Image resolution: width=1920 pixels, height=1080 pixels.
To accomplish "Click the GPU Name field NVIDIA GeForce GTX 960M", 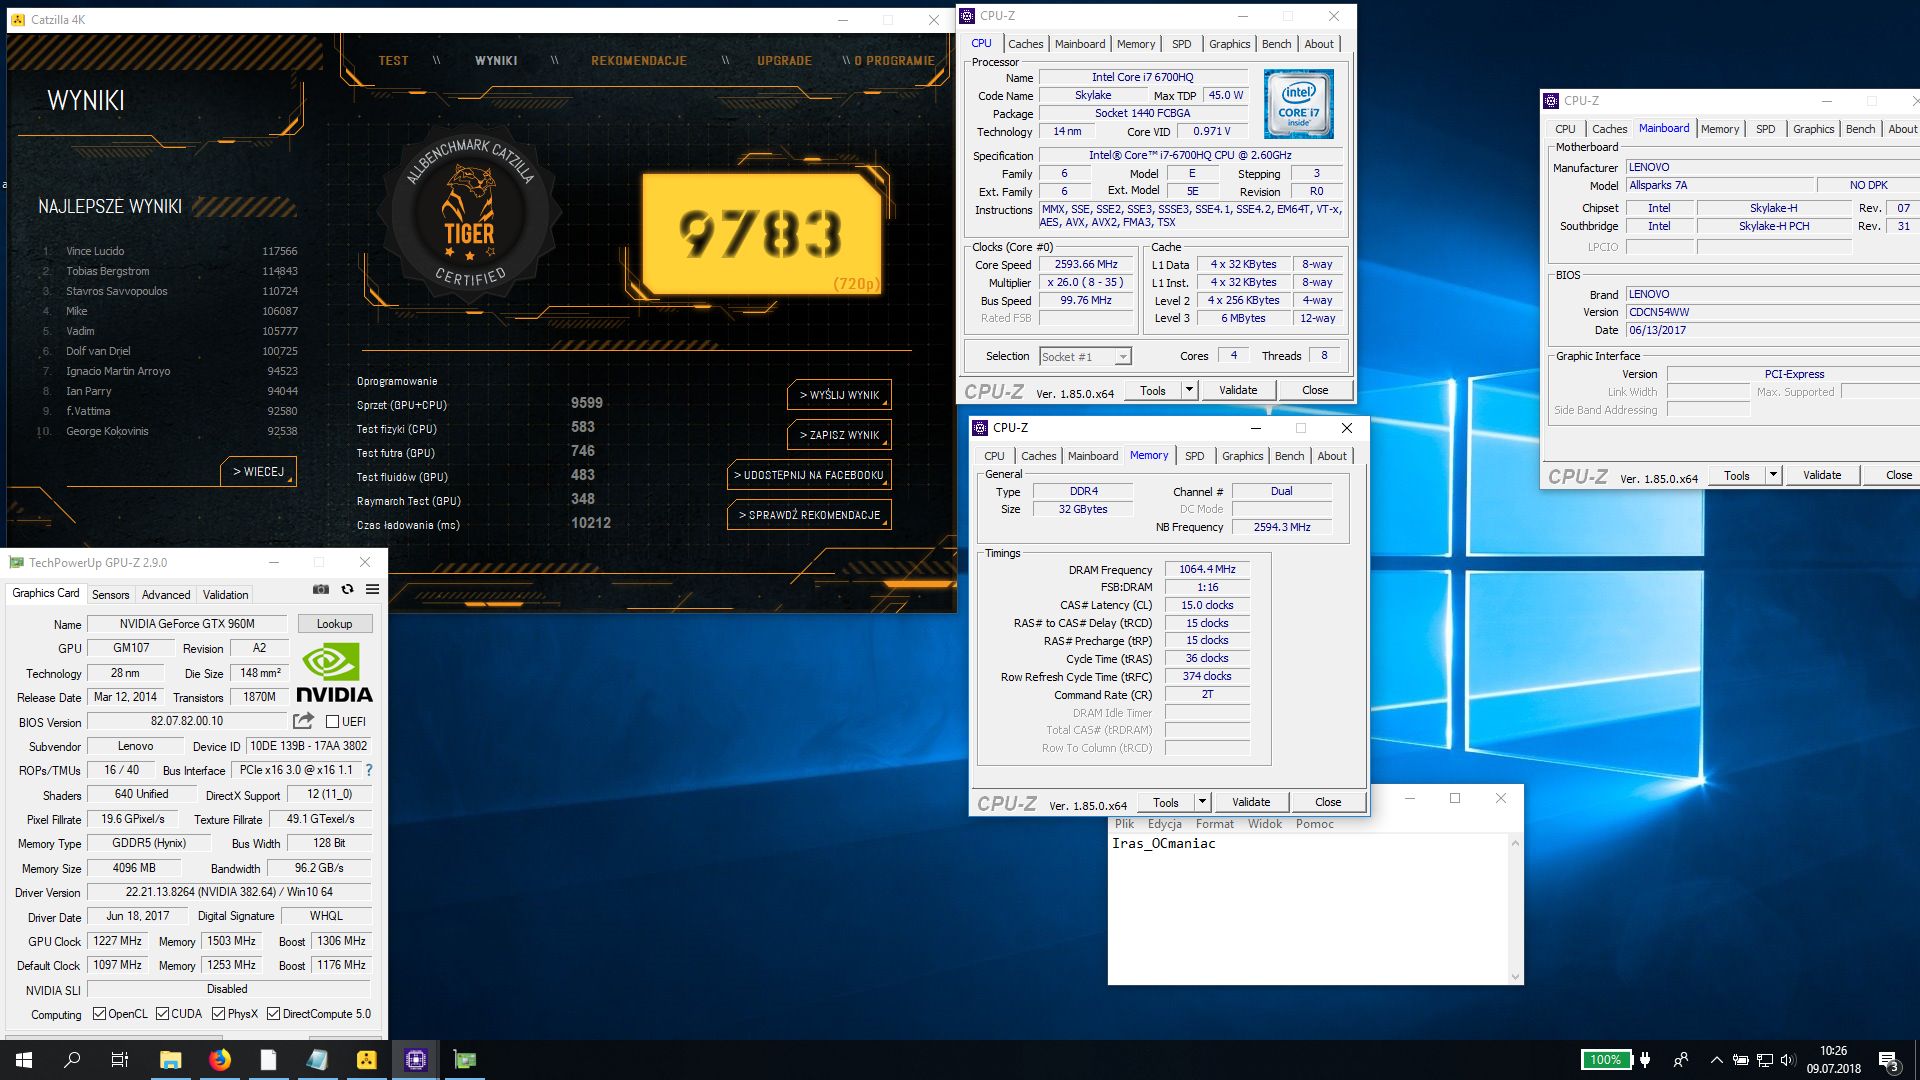I will pos(187,623).
